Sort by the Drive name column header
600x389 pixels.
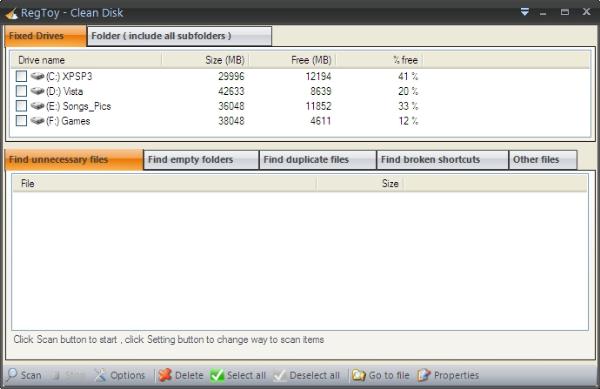click(86, 60)
